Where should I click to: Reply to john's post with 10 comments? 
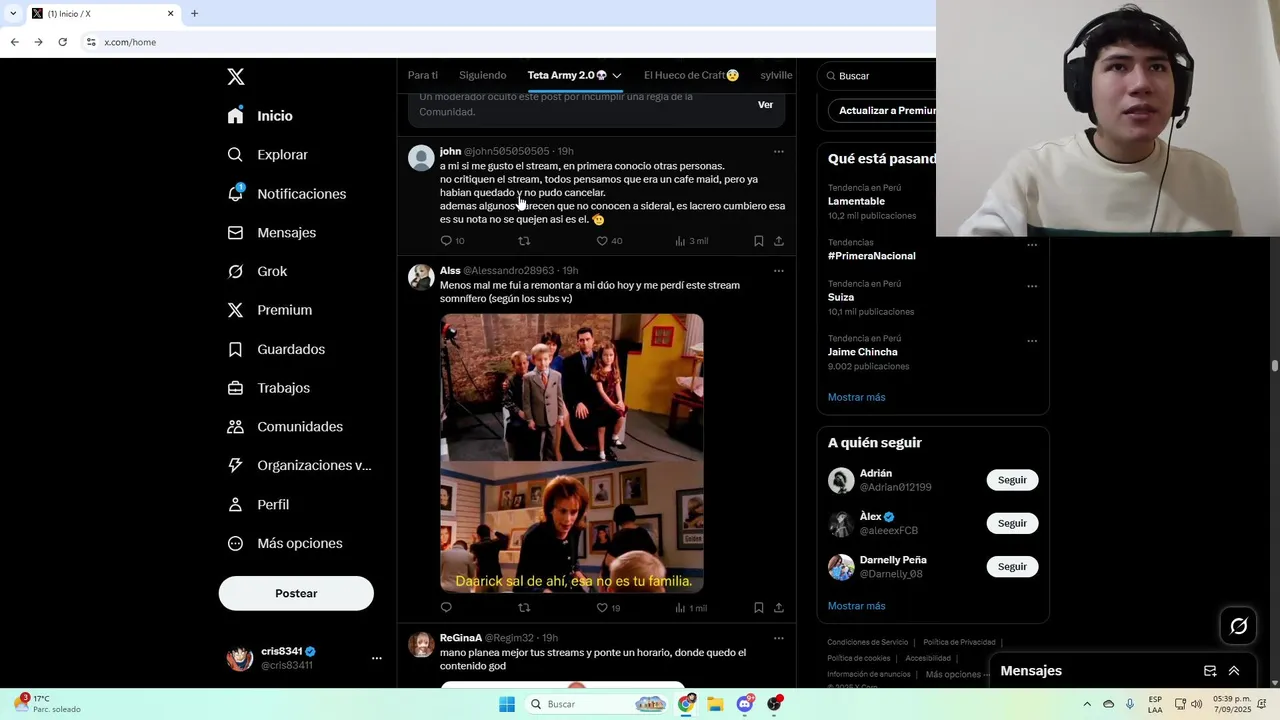pos(452,241)
